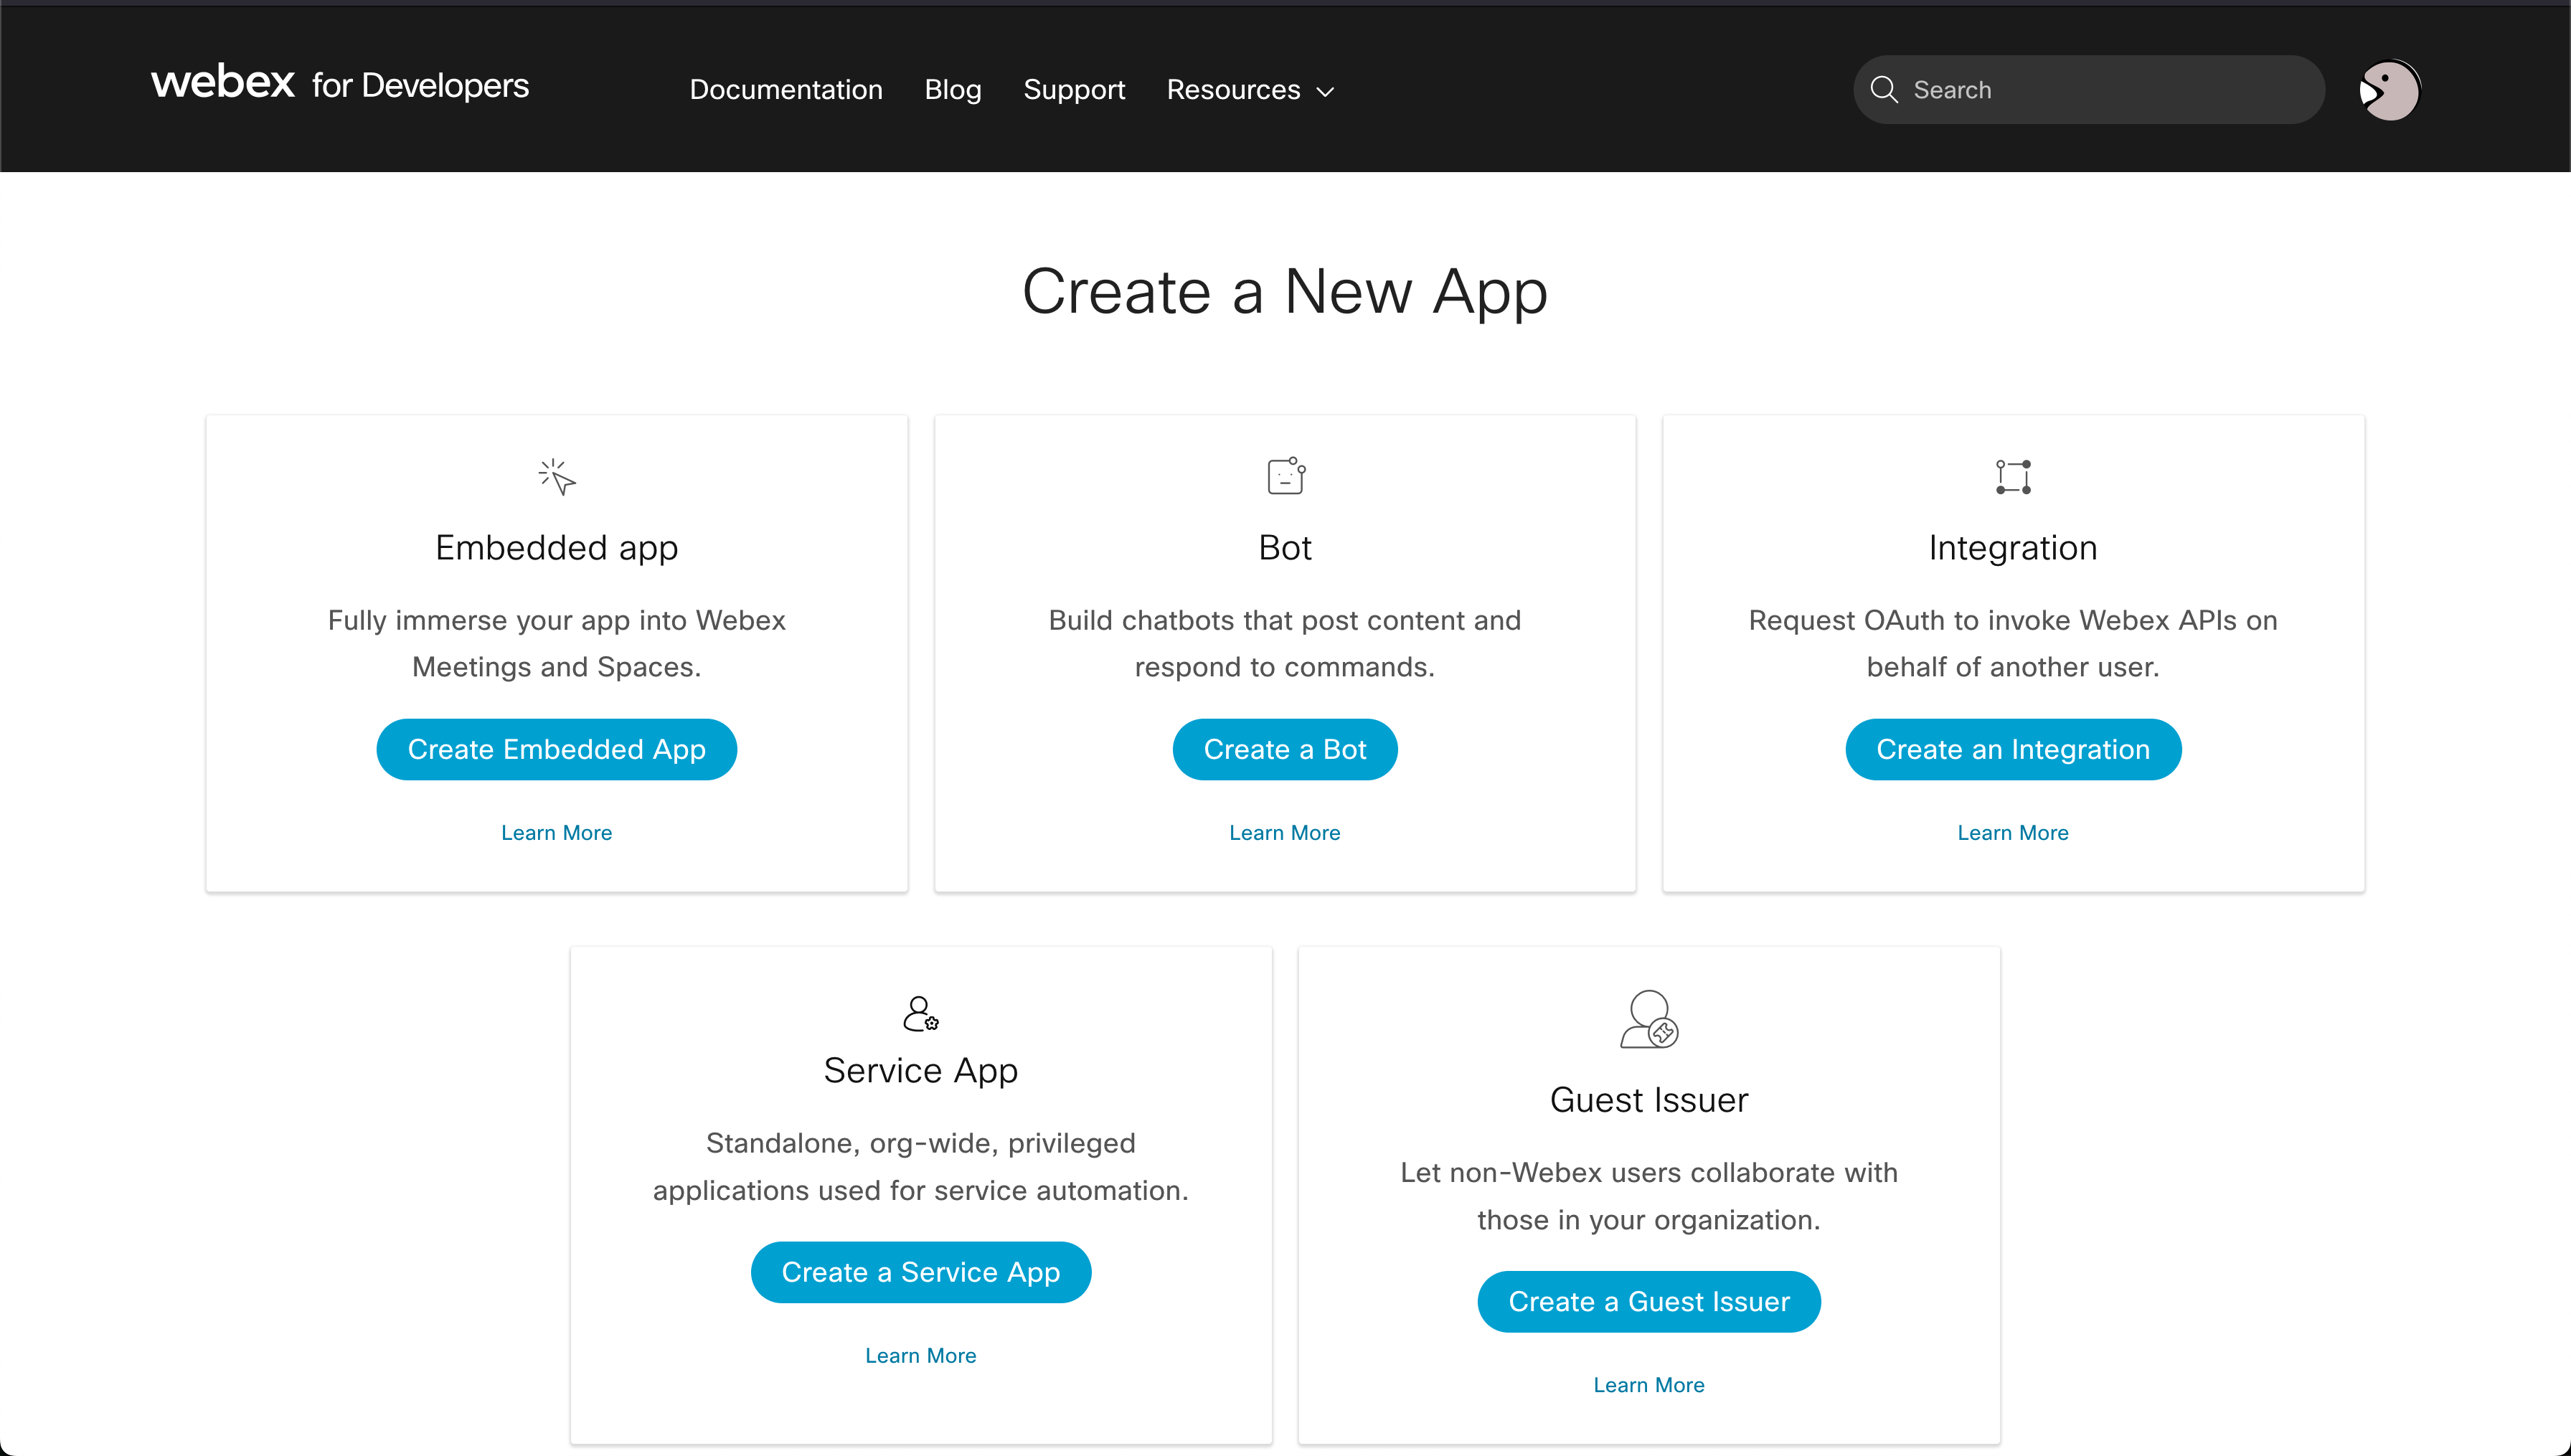Screen dimensions: 2571x1456
Task: Click 'Fully immerse your app' description
Action: coord(557,643)
